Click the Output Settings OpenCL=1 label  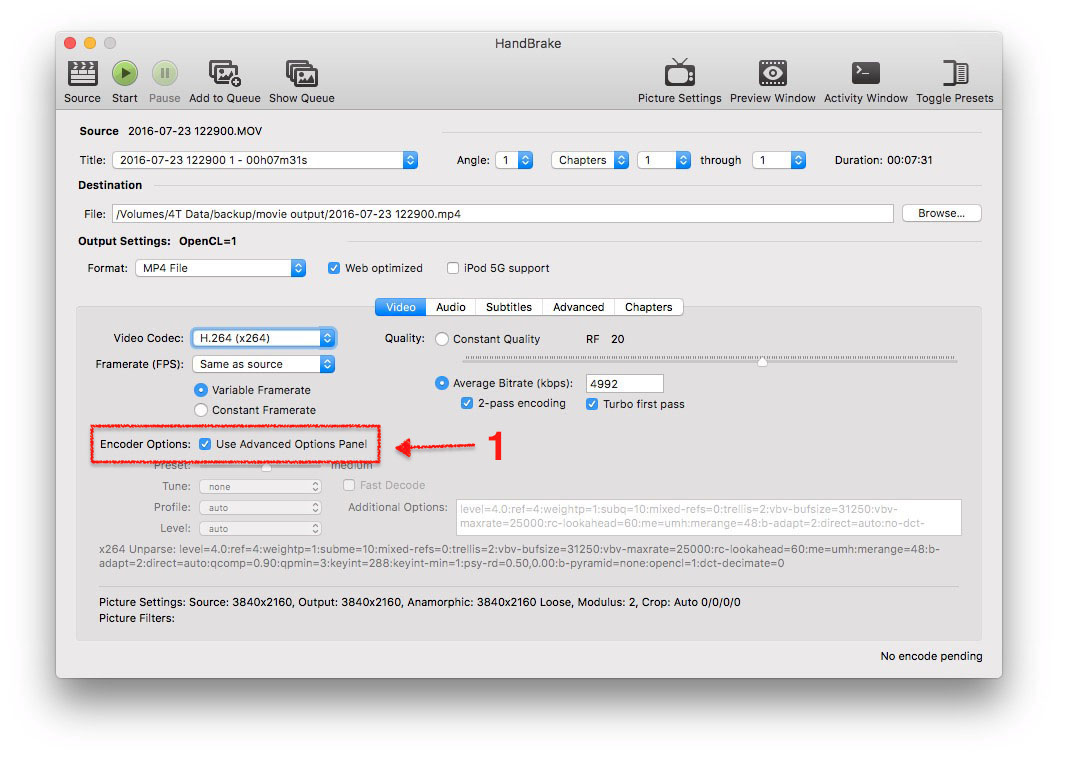coord(157,241)
